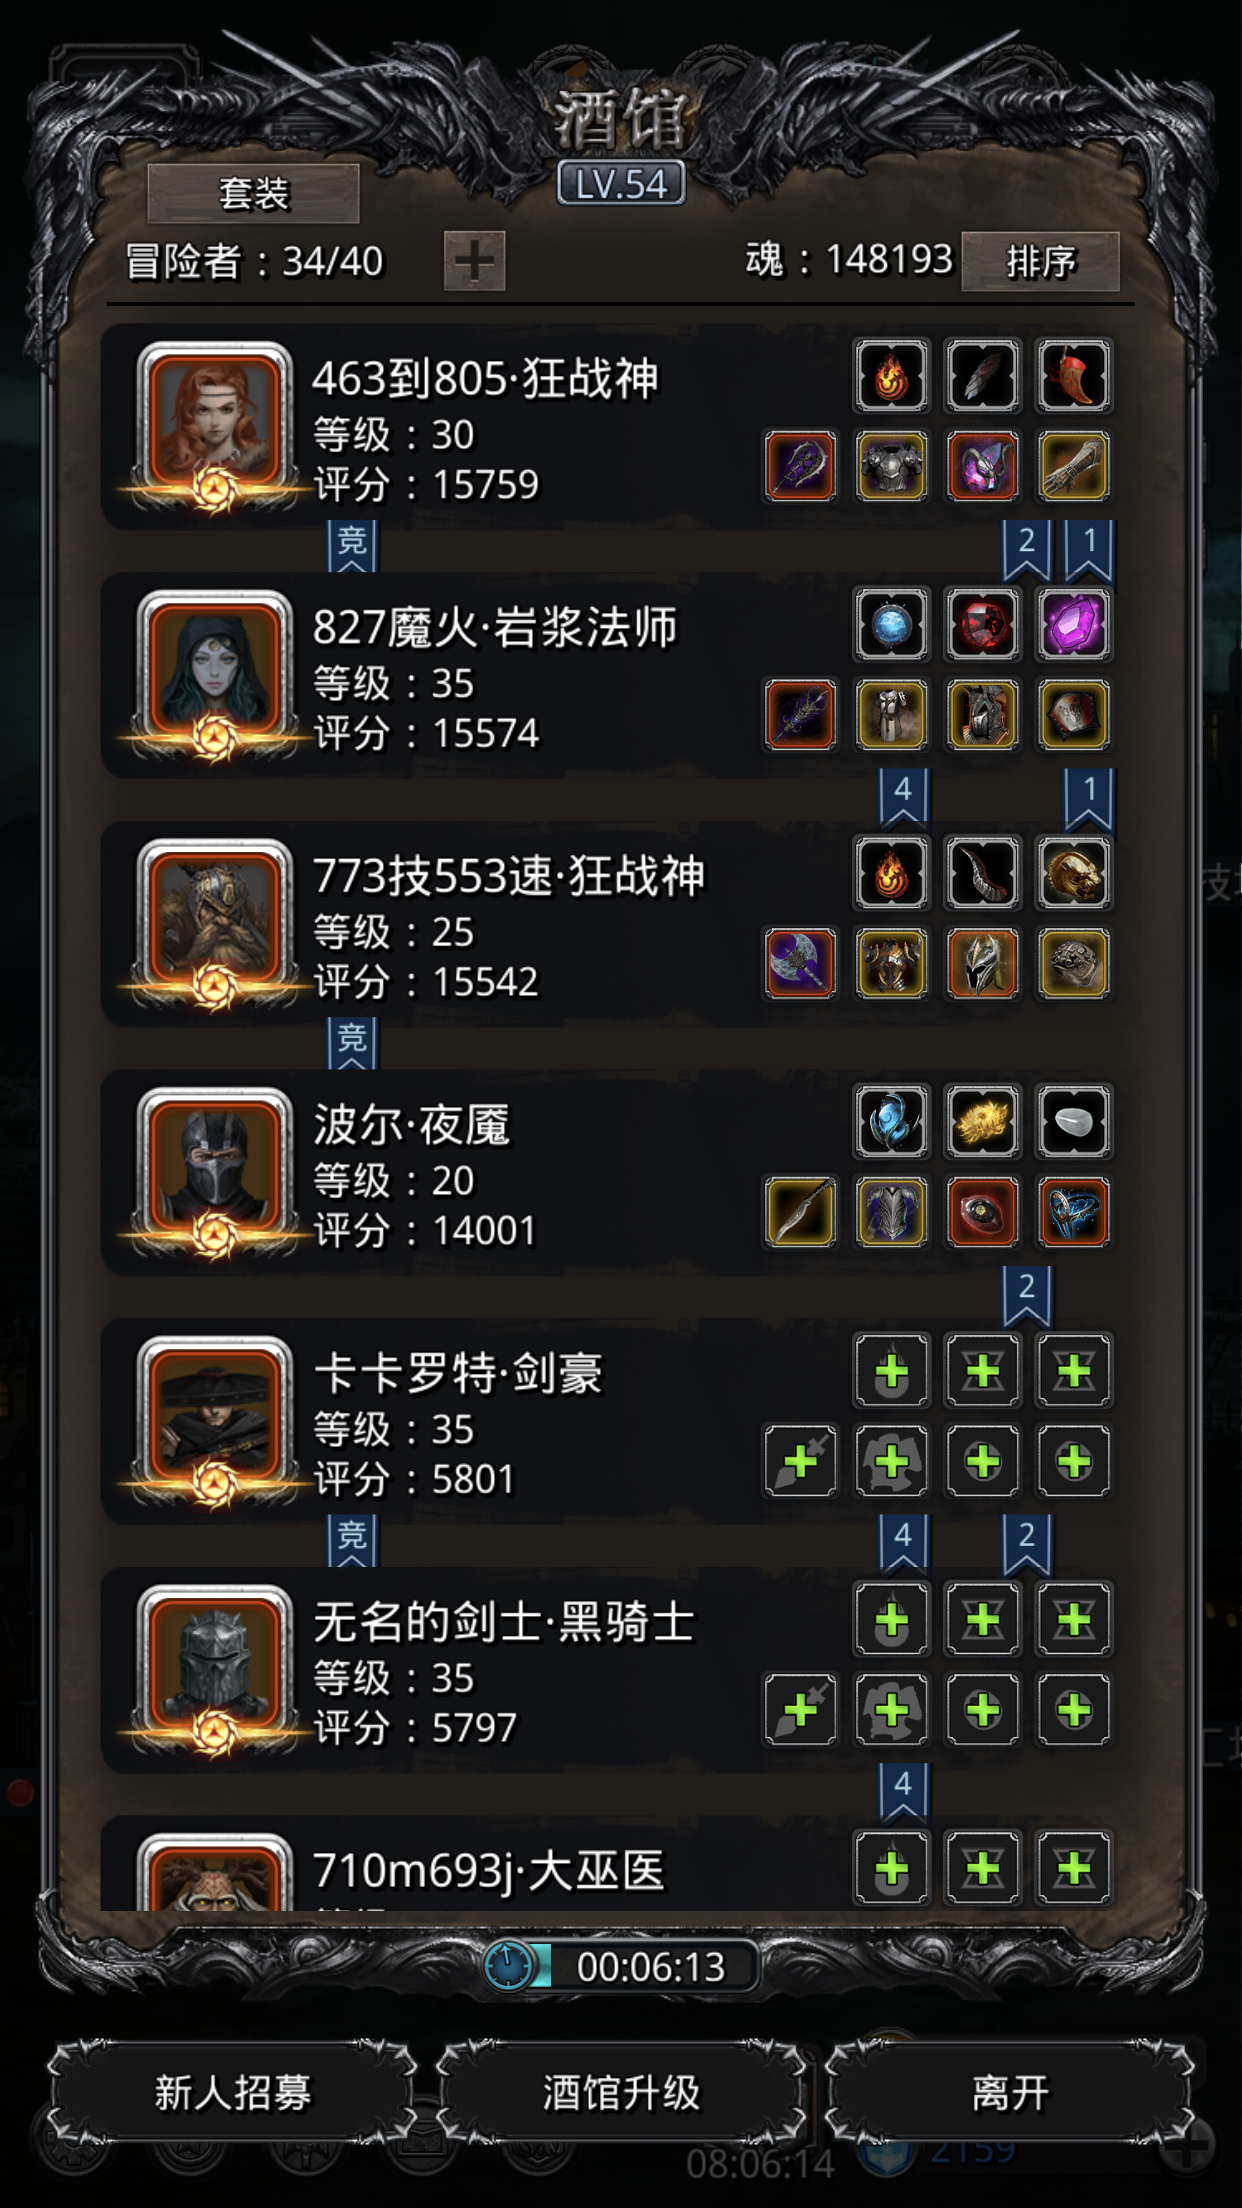Screen dimensions: 1242x2208
Task: Tap the white stone icon of 波尔·夜魇
Action: (x=1073, y=1122)
